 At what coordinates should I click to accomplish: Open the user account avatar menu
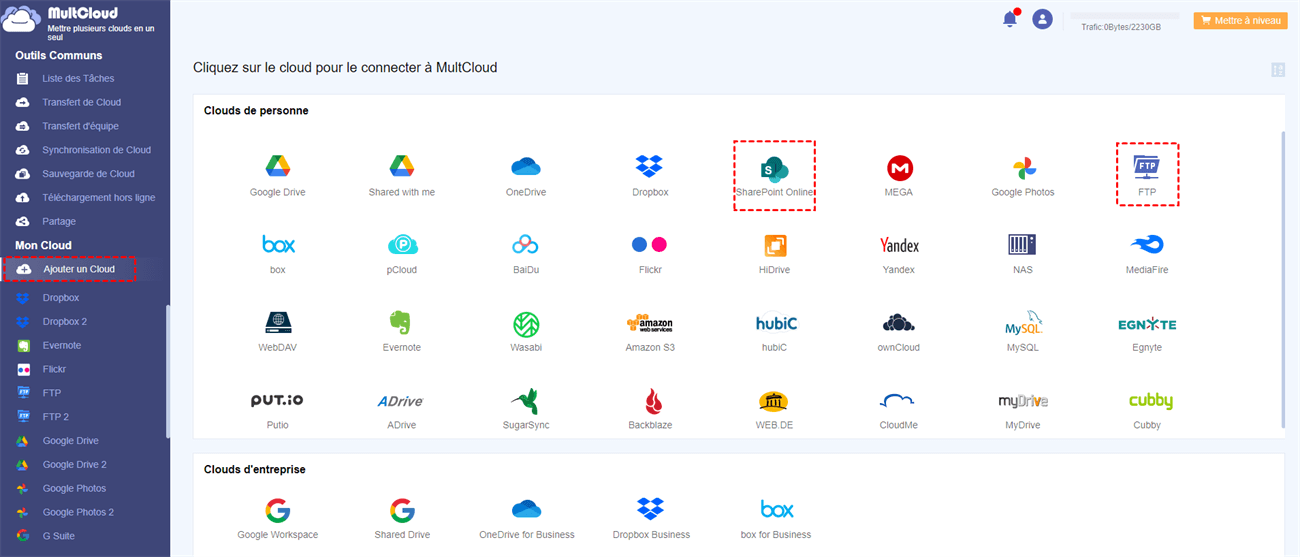(x=1043, y=19)
